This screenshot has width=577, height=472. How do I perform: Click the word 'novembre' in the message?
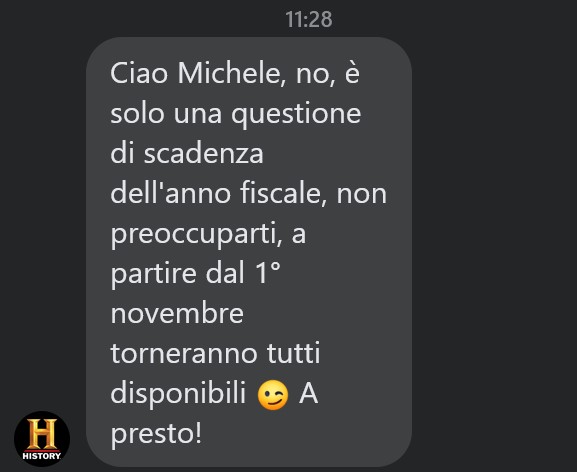[x=177, y=313]
